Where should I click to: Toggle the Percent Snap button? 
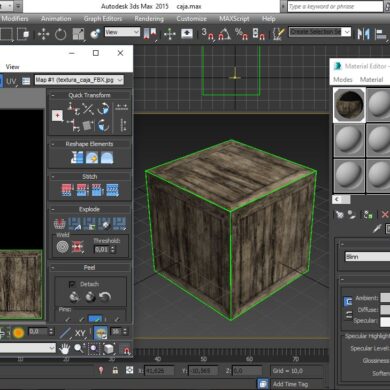pyautogui.click(x=241, y=34)
